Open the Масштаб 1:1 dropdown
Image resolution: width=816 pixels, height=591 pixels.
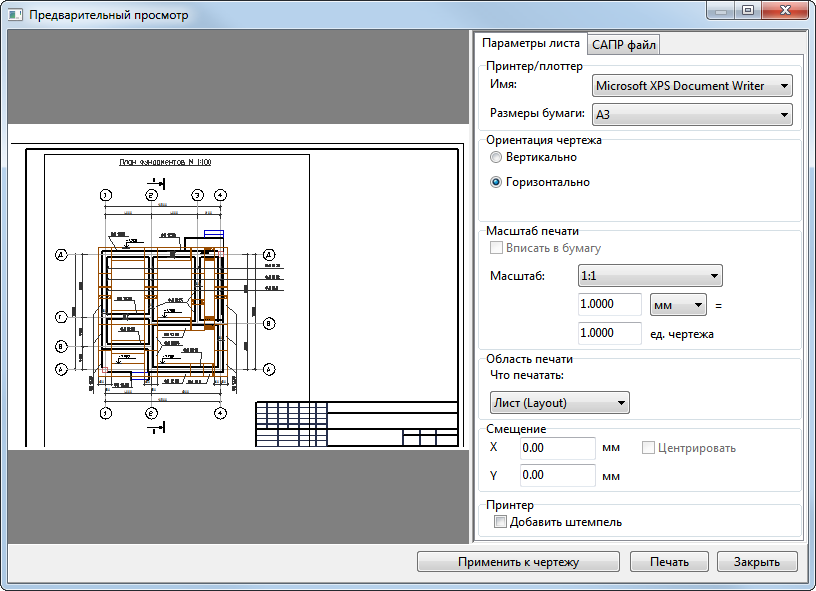650,276
